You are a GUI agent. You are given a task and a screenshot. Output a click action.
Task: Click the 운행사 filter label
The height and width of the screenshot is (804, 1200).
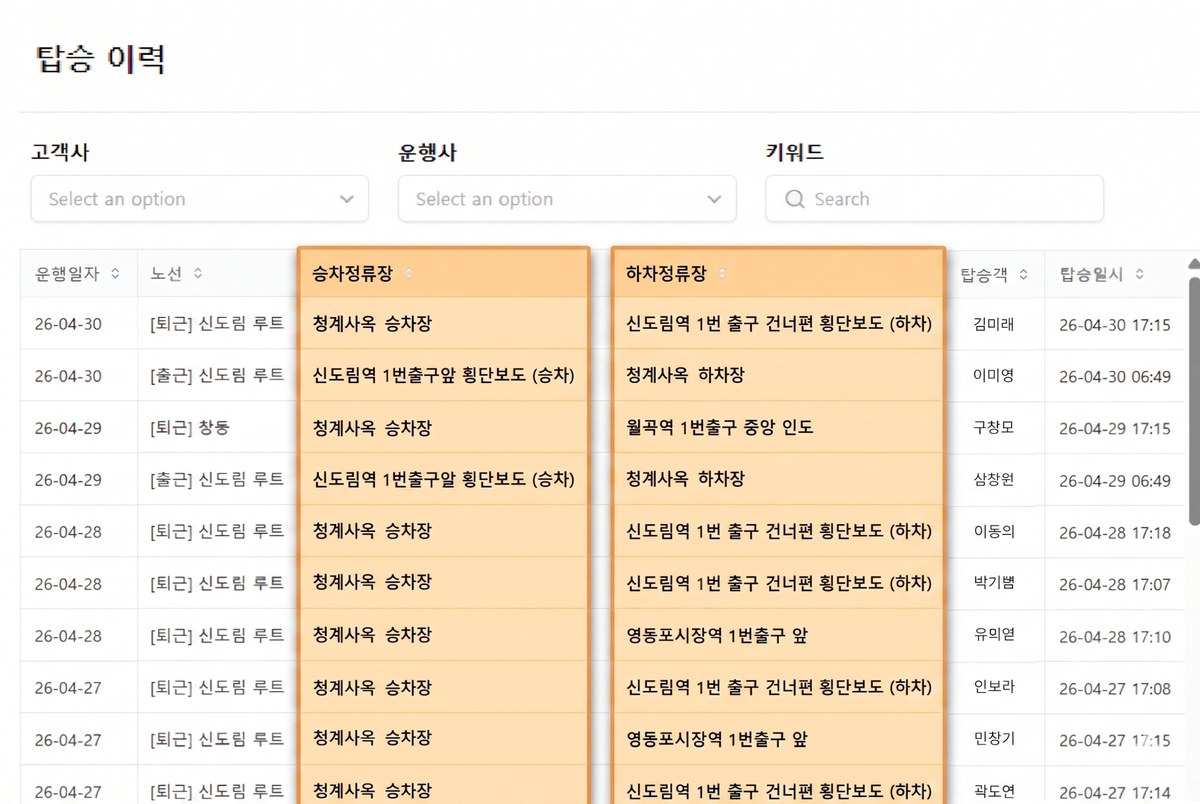pyautogui.click(x=427, y=153)
